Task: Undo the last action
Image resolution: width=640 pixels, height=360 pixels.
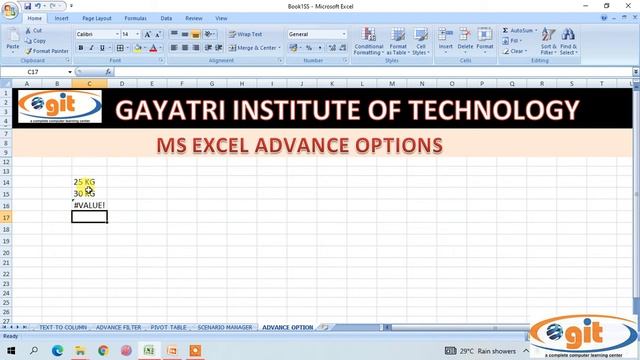Action: (38, 6)
